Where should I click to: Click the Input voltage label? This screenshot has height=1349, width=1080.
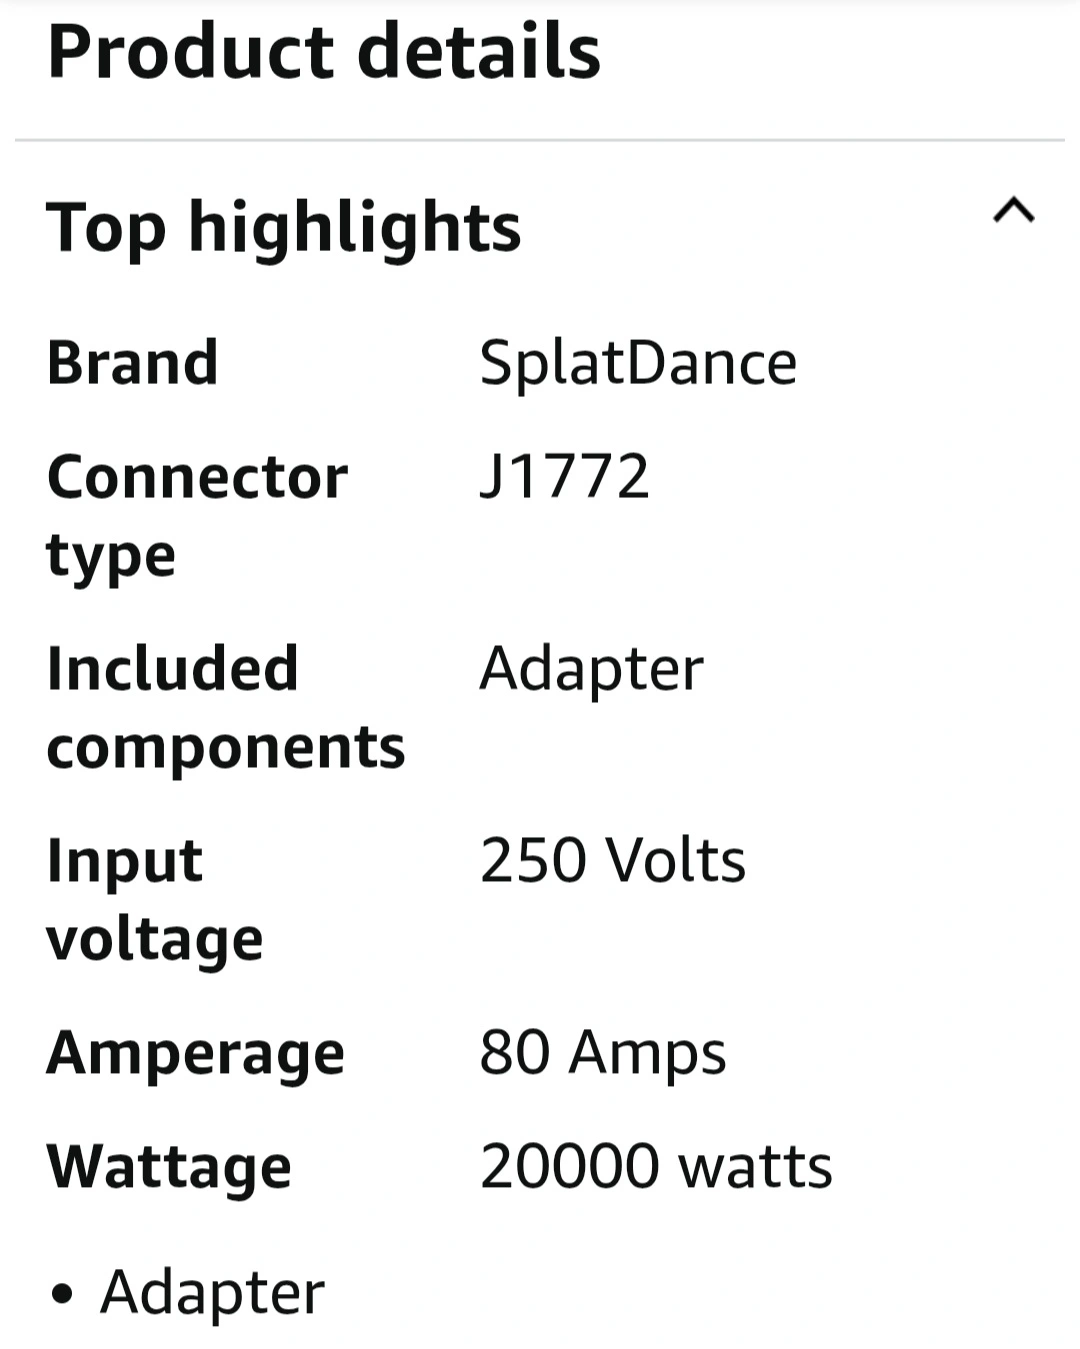pyautogui.click(x=155, y=899)
